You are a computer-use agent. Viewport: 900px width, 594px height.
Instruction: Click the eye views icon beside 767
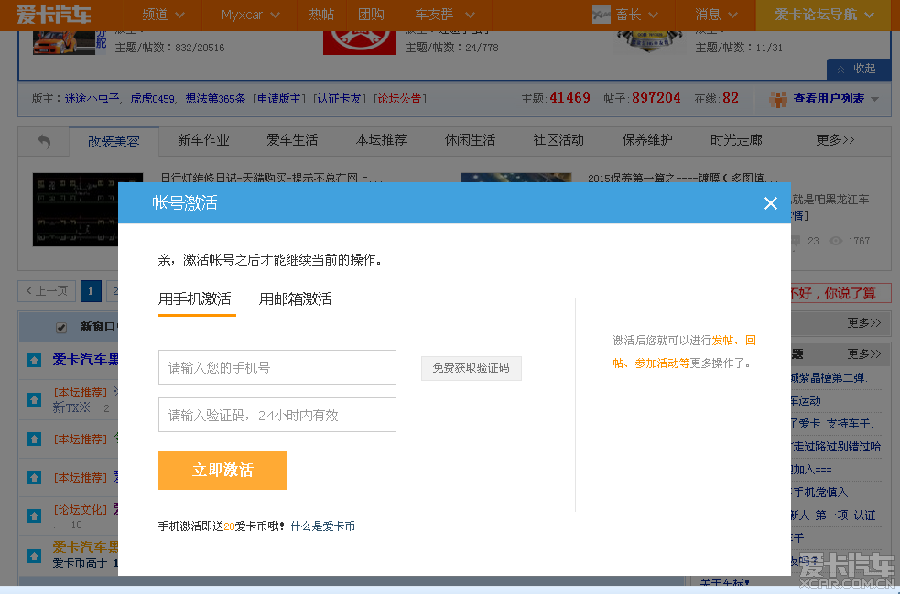(836, 240)
